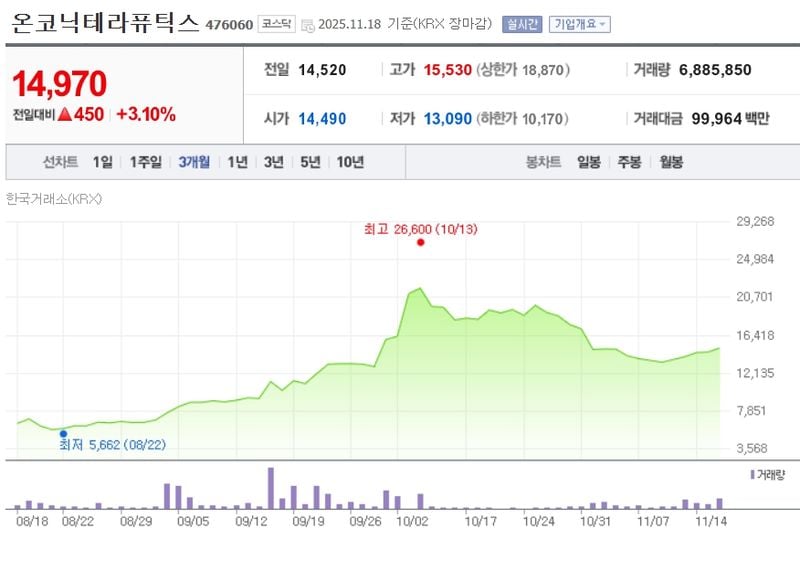The height and width of the screenshot is (584, 800).
Task: Select 주봉 weekly candle mode
Action: (629, 162)
